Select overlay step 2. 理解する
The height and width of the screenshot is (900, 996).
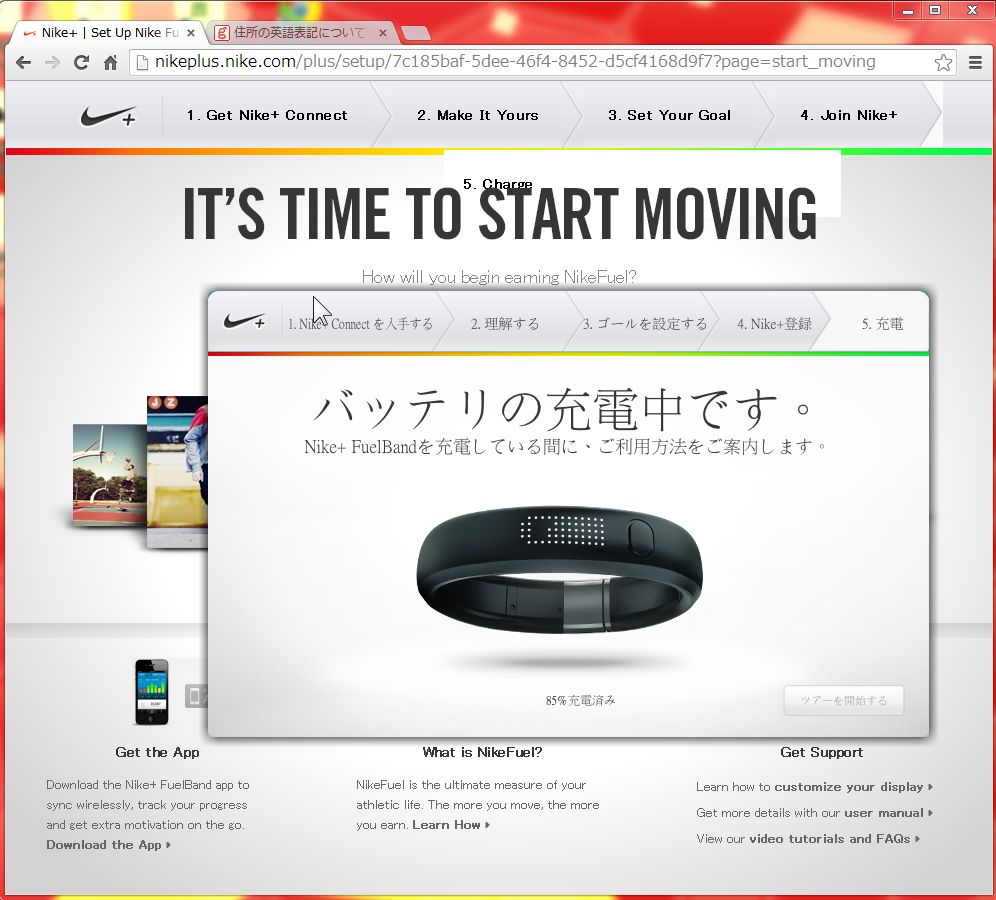click(x=505, y=324)
